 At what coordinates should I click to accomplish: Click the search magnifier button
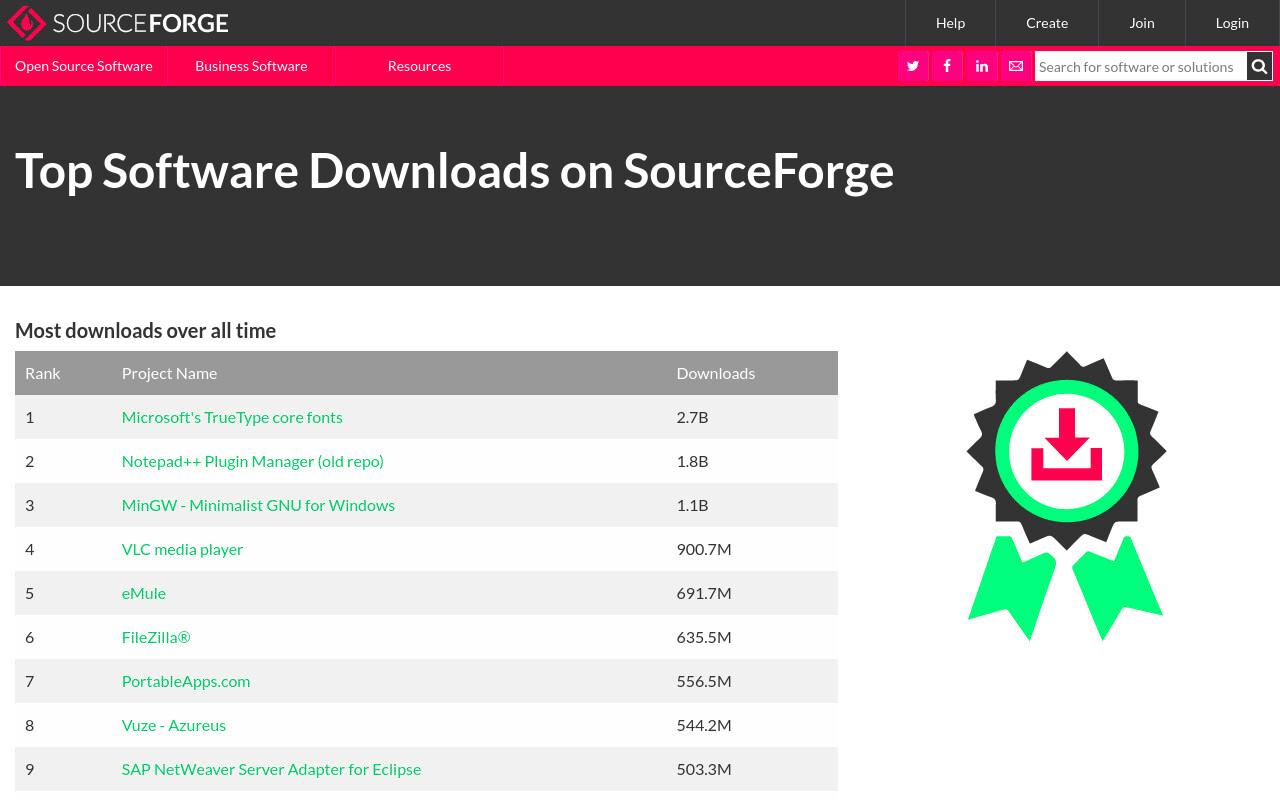(x=1259, y=66)
